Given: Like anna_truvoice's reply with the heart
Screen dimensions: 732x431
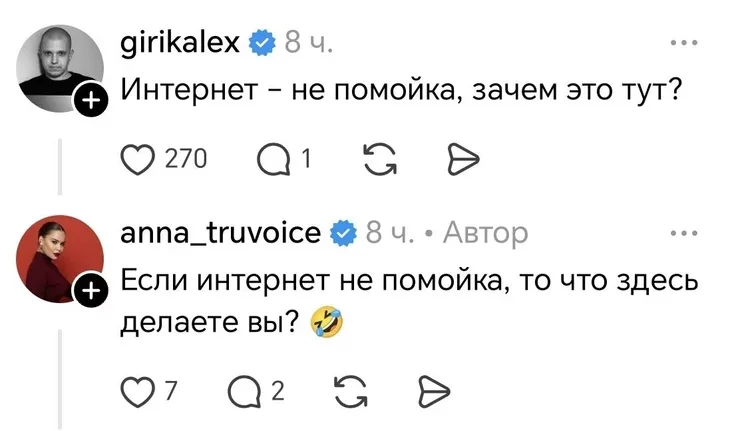Looking at the screenshot, I should coord(135,388).
